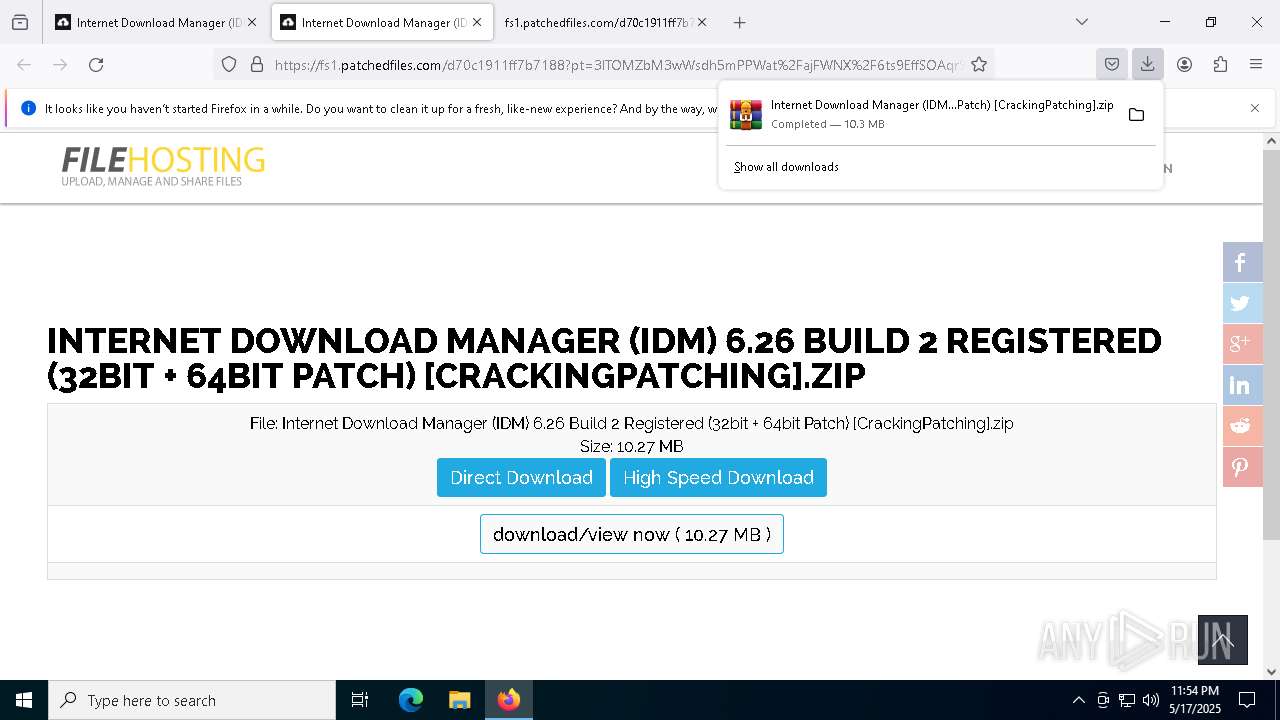The width and height of the screenshot is (1280, 720).
Task: Share the page on LinkedIn
Action: click(1243, 385)
